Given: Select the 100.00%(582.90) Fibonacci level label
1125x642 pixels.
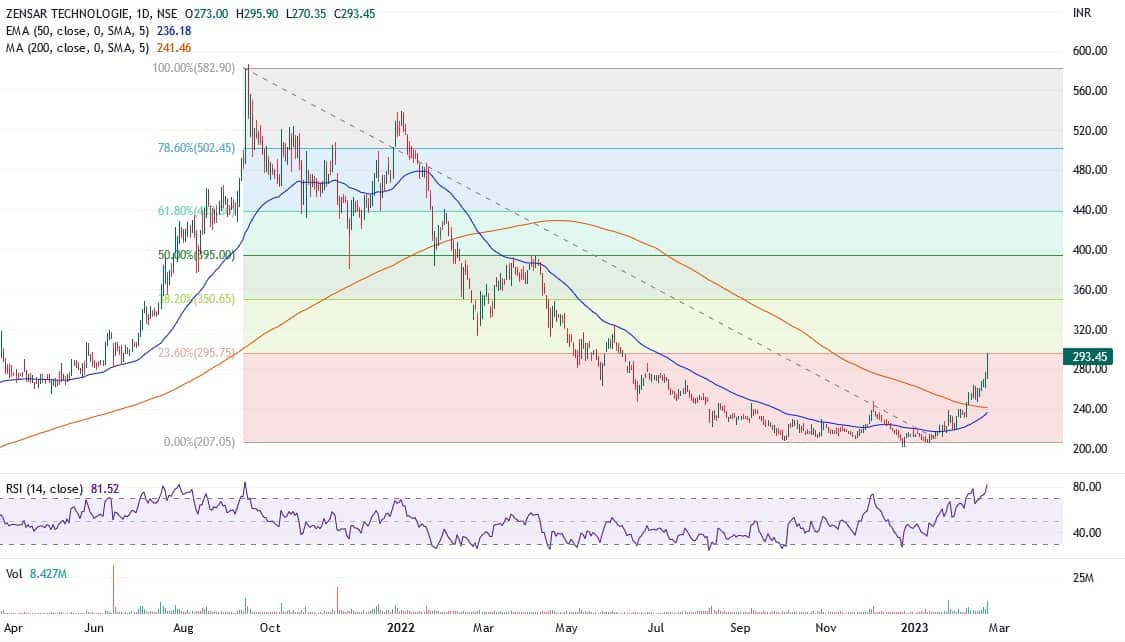Looking at the screenshot, I should (x=194, y=68).
